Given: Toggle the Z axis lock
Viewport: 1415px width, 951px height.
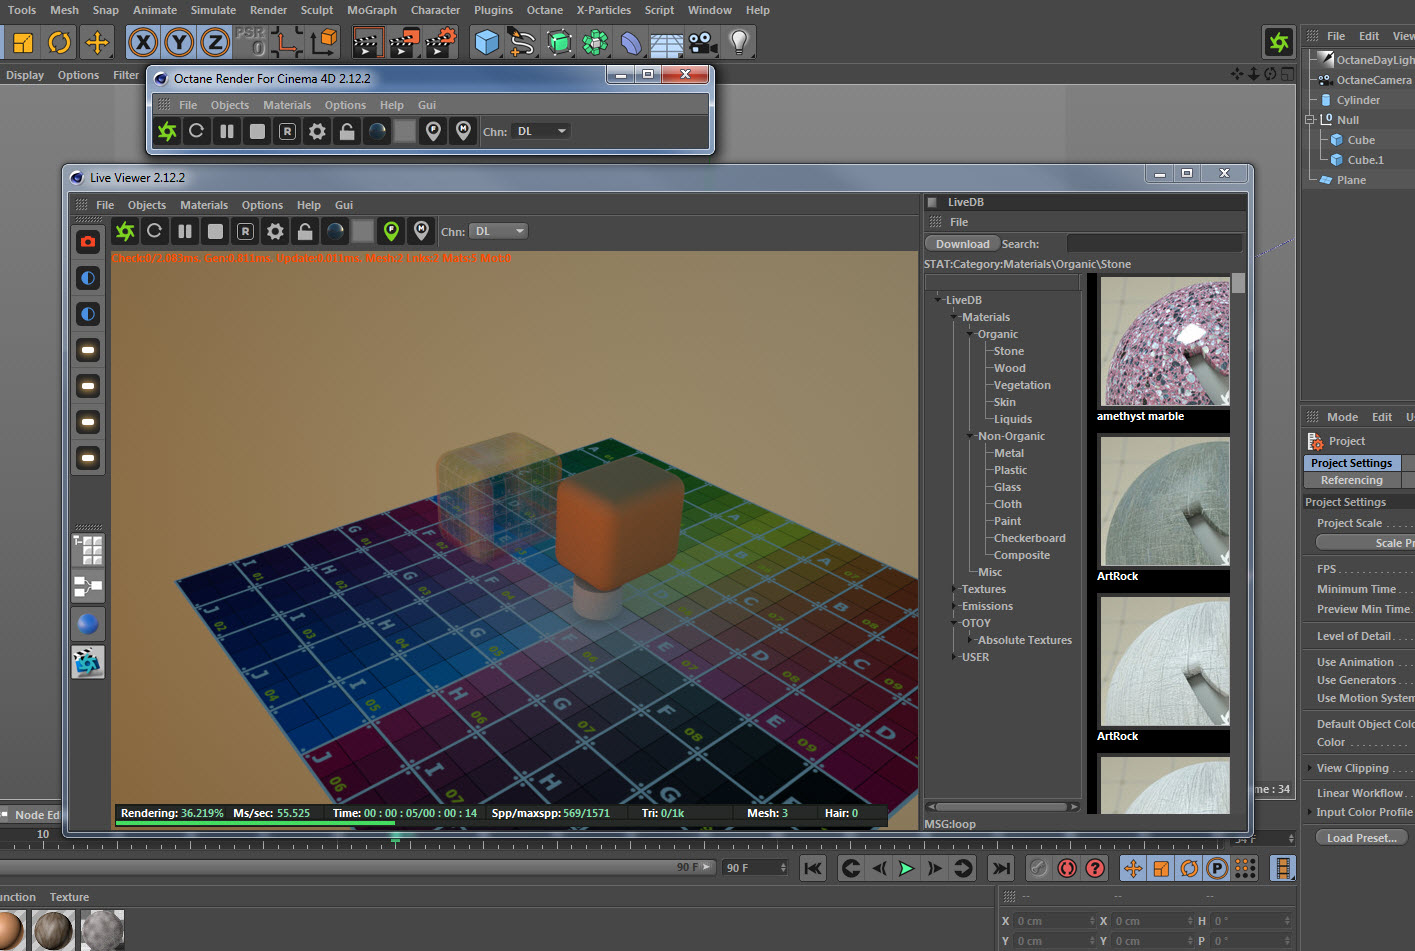Looking at the screenshot, I should (x=215, y=42).
